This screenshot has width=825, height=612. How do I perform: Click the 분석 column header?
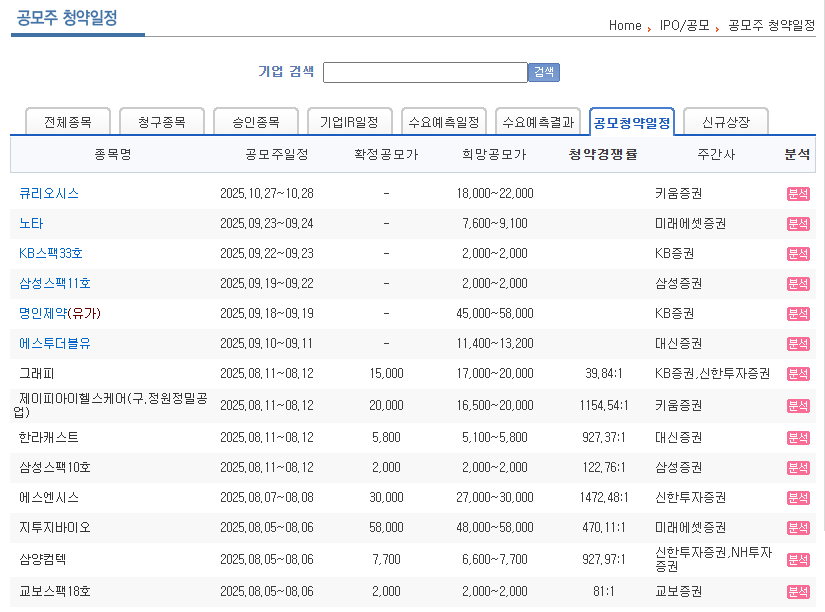coord(797,154)
